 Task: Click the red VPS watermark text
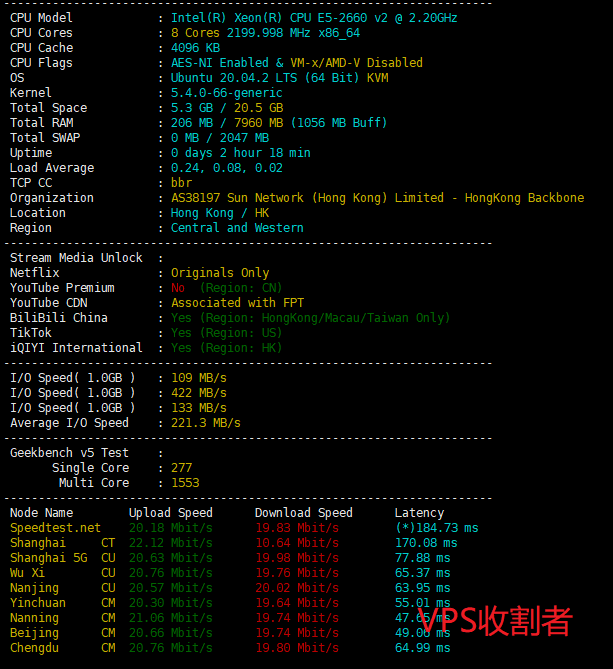(495, 621)
